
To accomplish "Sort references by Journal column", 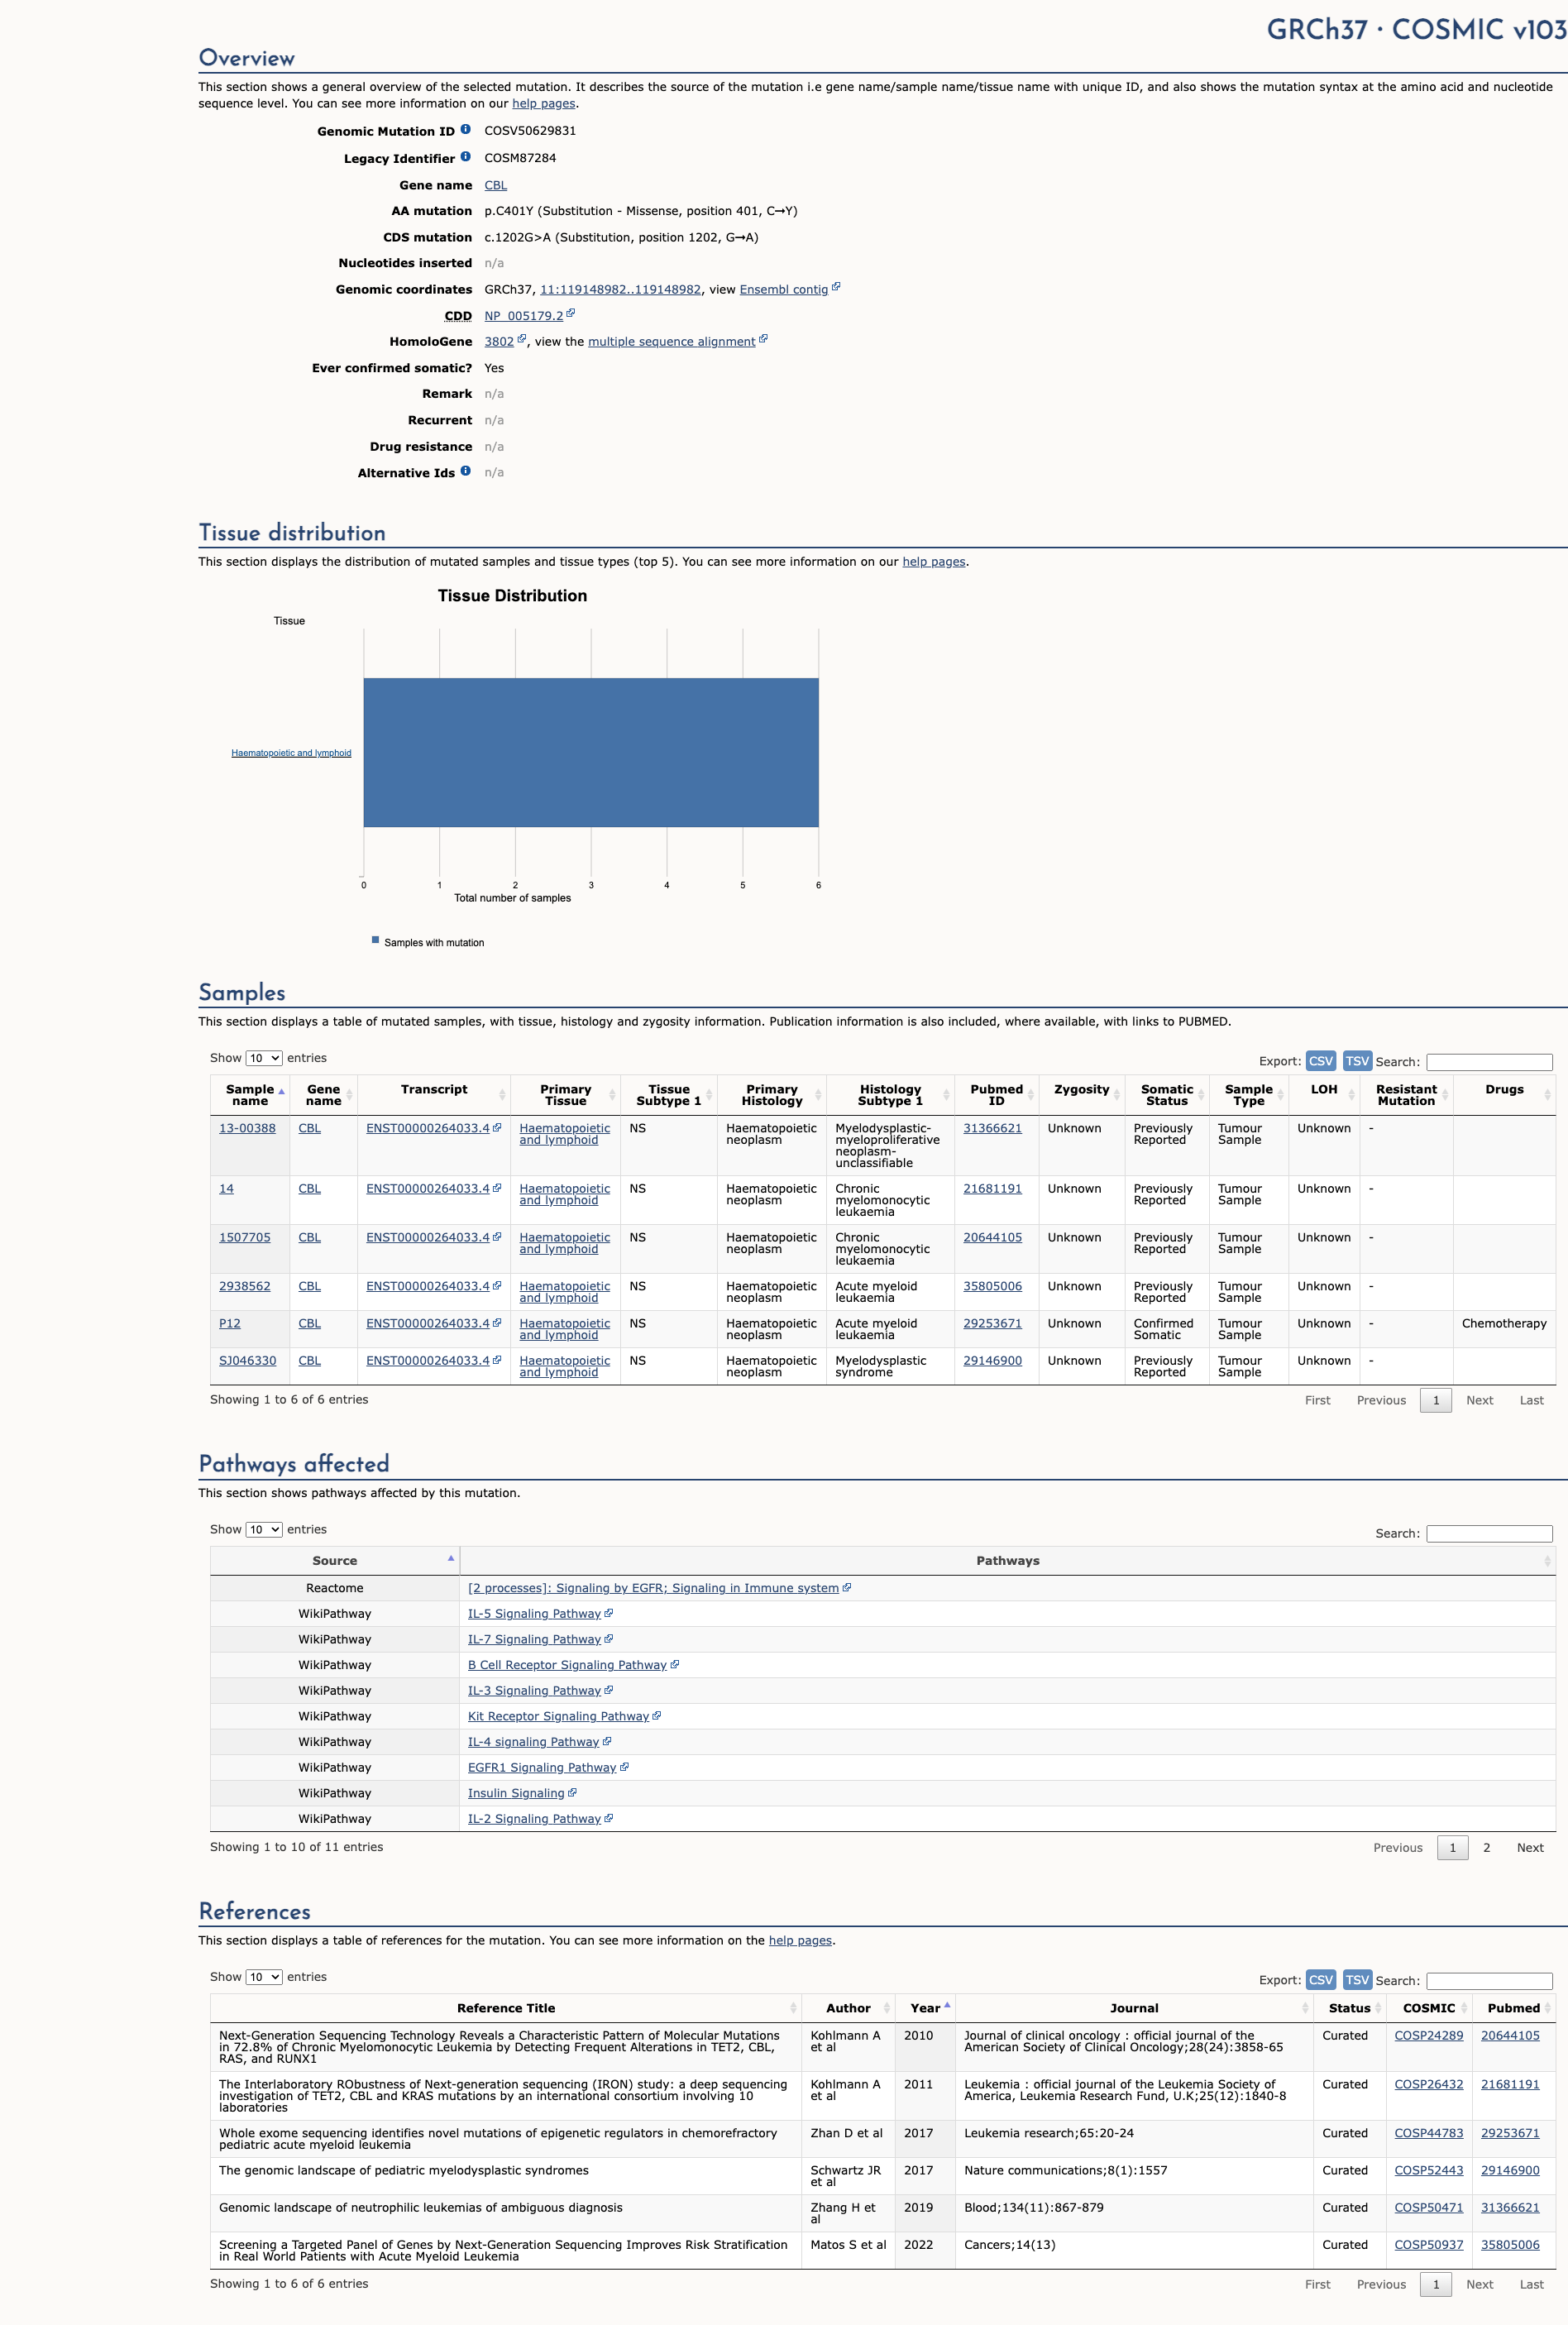I will pos(1134,2008).
